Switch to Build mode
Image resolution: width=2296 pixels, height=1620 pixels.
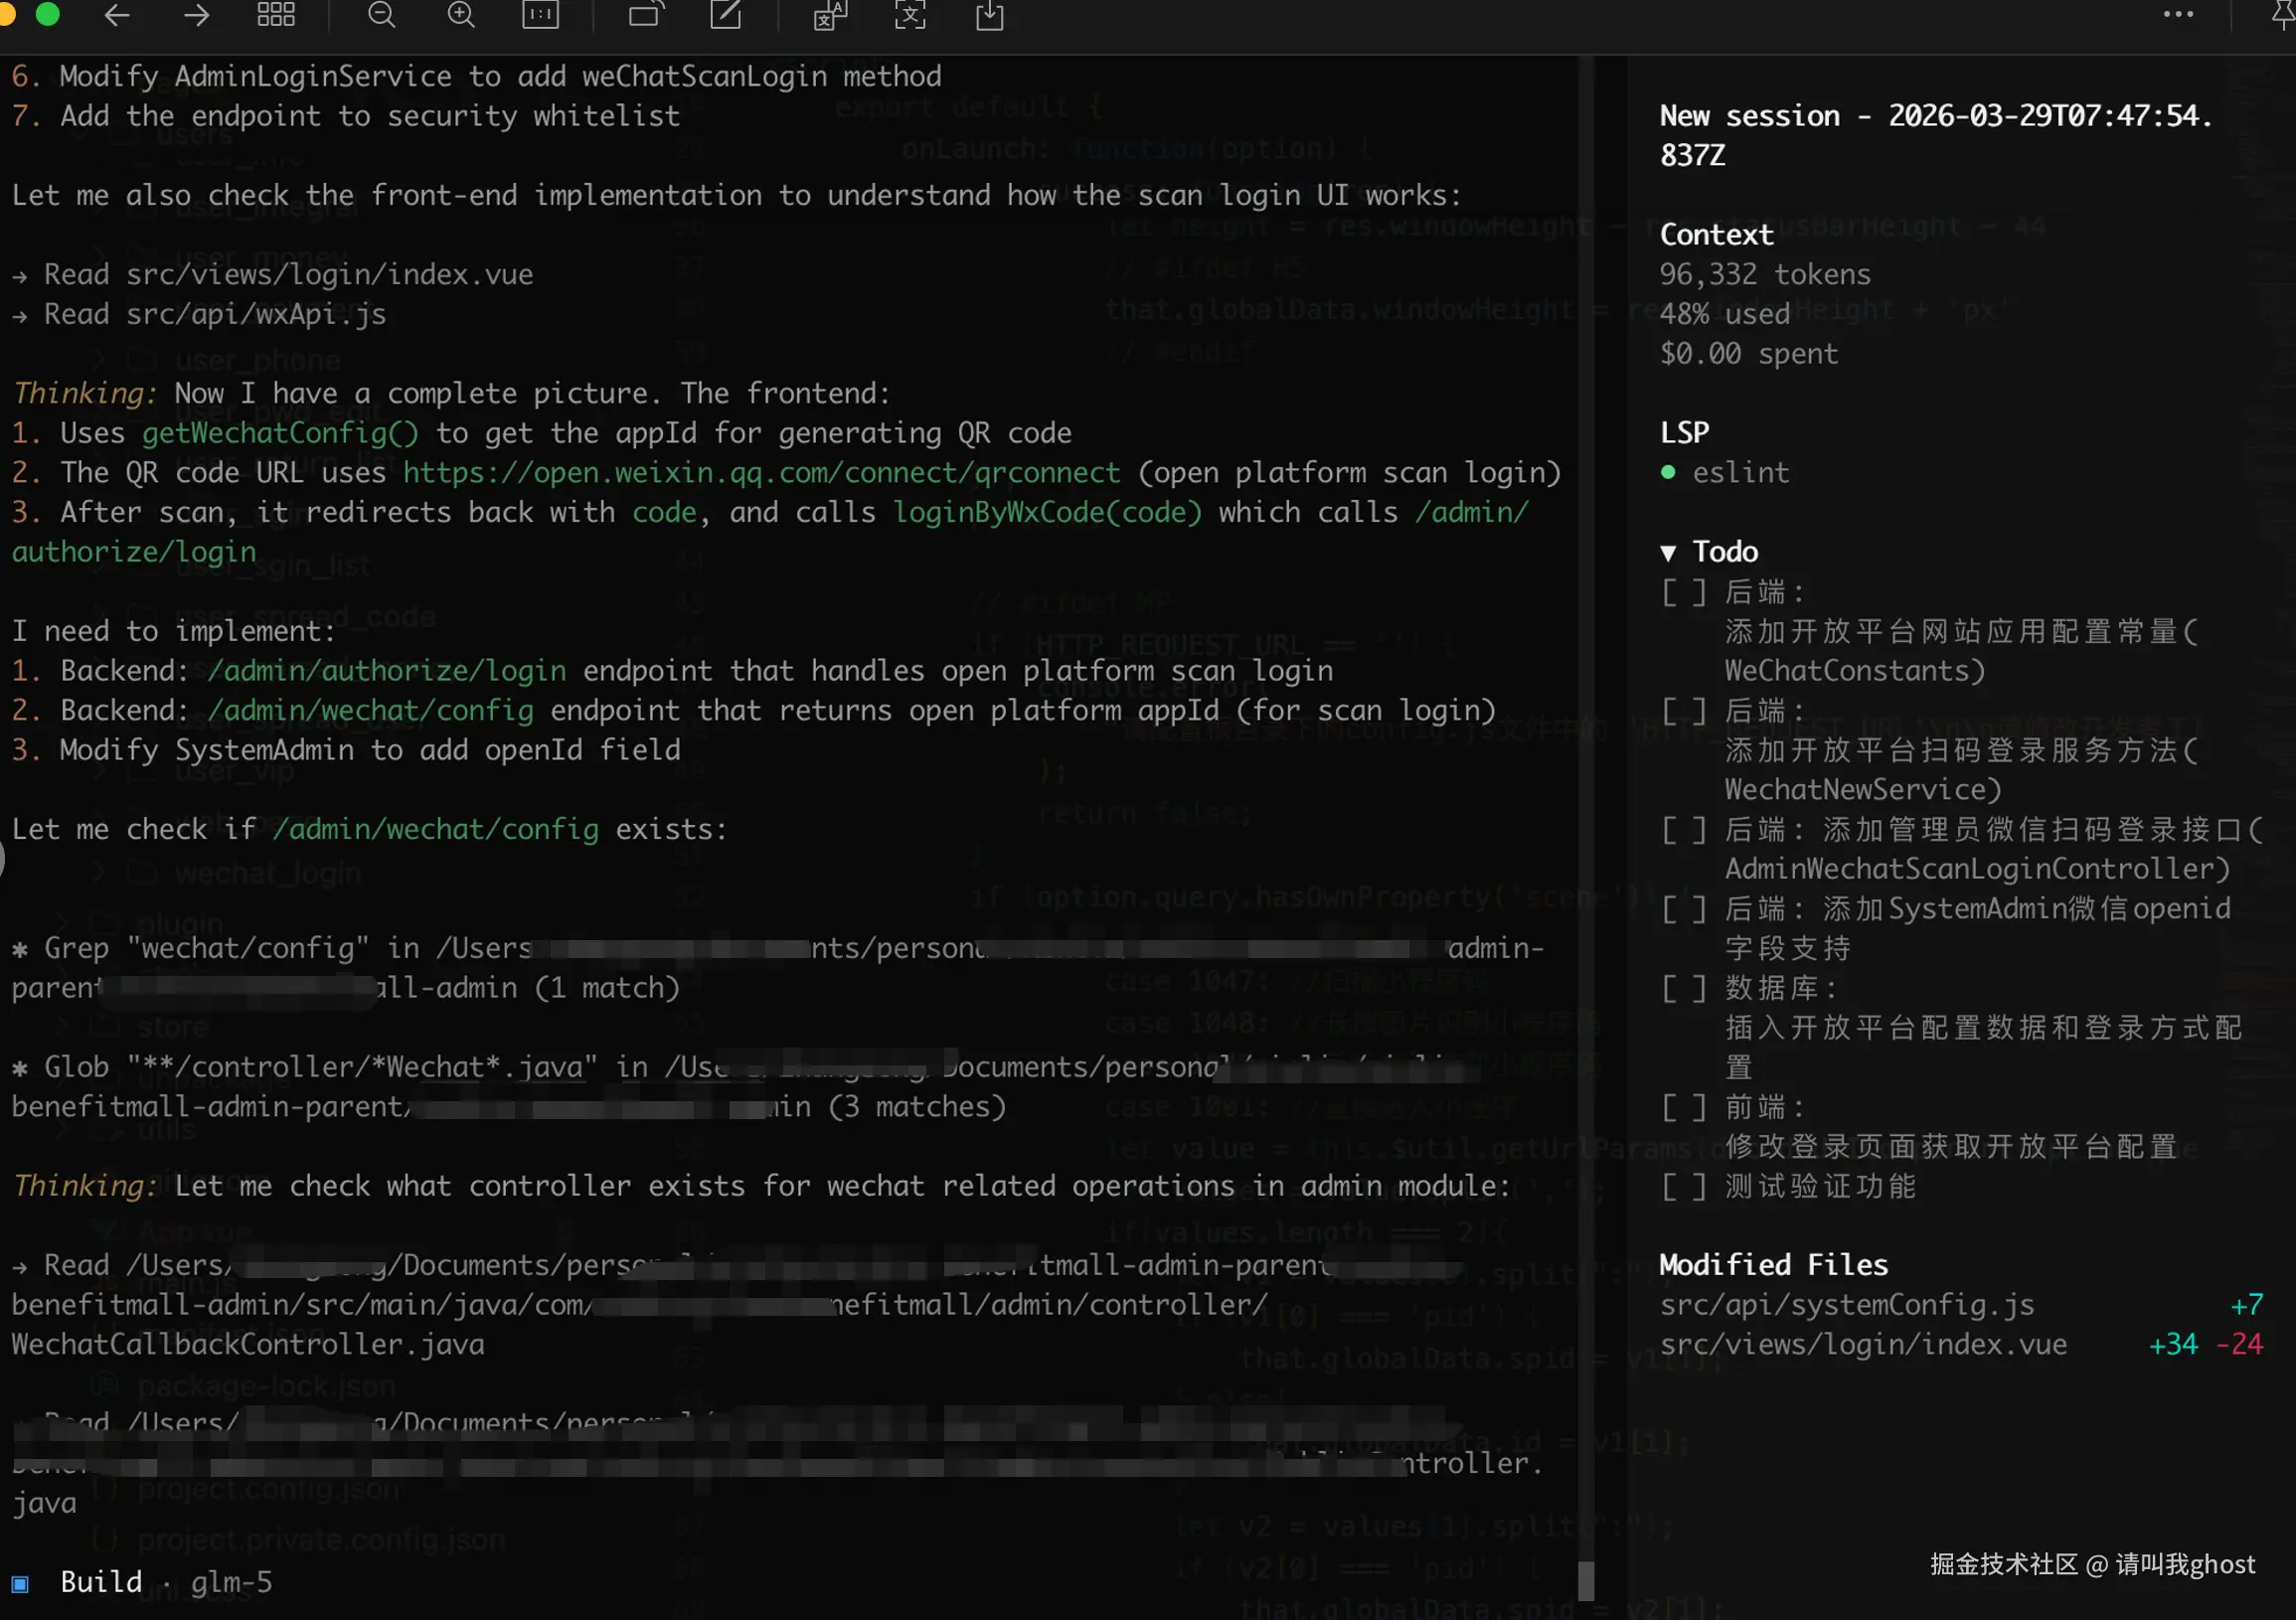pos(100,1581)
